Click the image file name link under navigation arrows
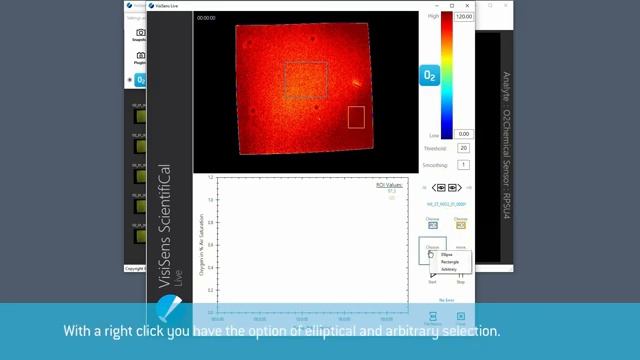The width and height of the screenshot is (640, 360). coord(446,204)
